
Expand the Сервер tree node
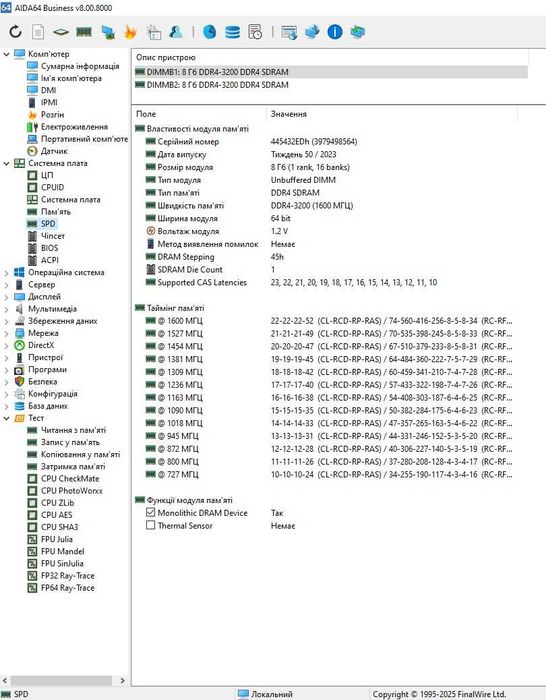tap(6, 285)
